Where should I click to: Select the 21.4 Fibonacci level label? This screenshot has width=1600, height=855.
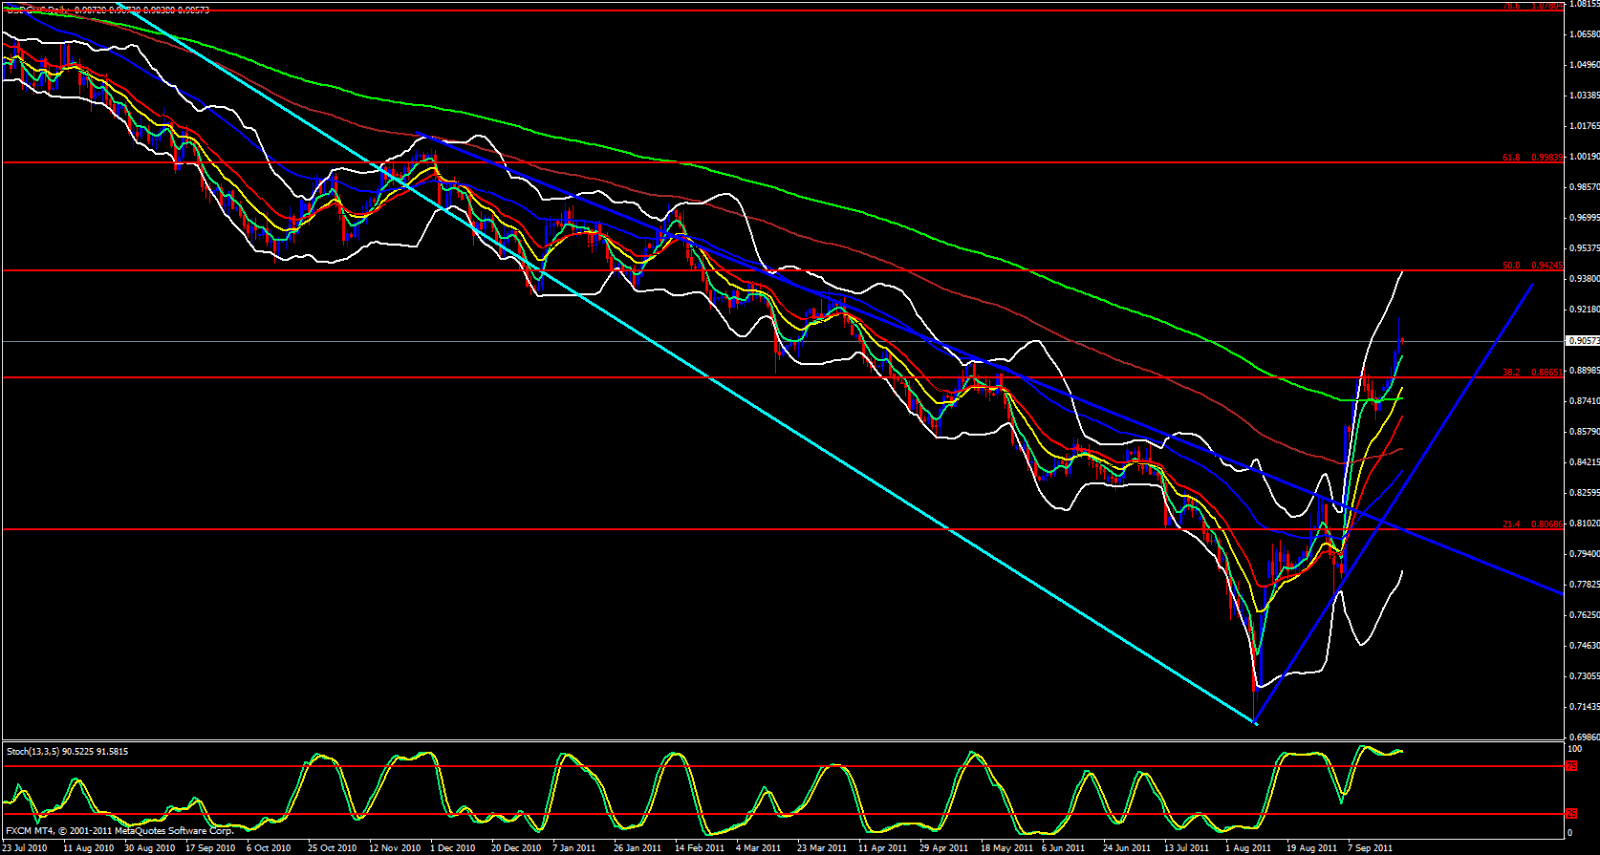point(1532,524)
